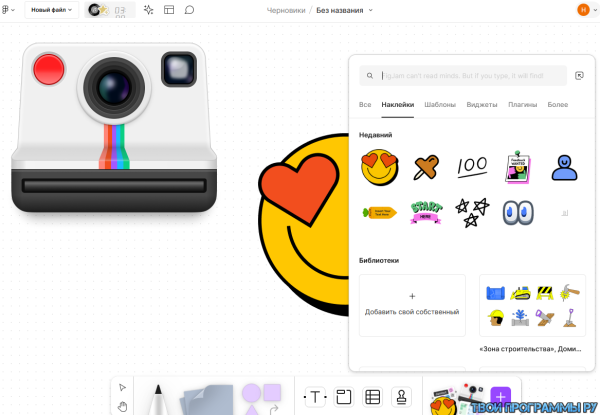Select the Text tool
This screenshot has width=600, height=415.
[x=315, y=397]
